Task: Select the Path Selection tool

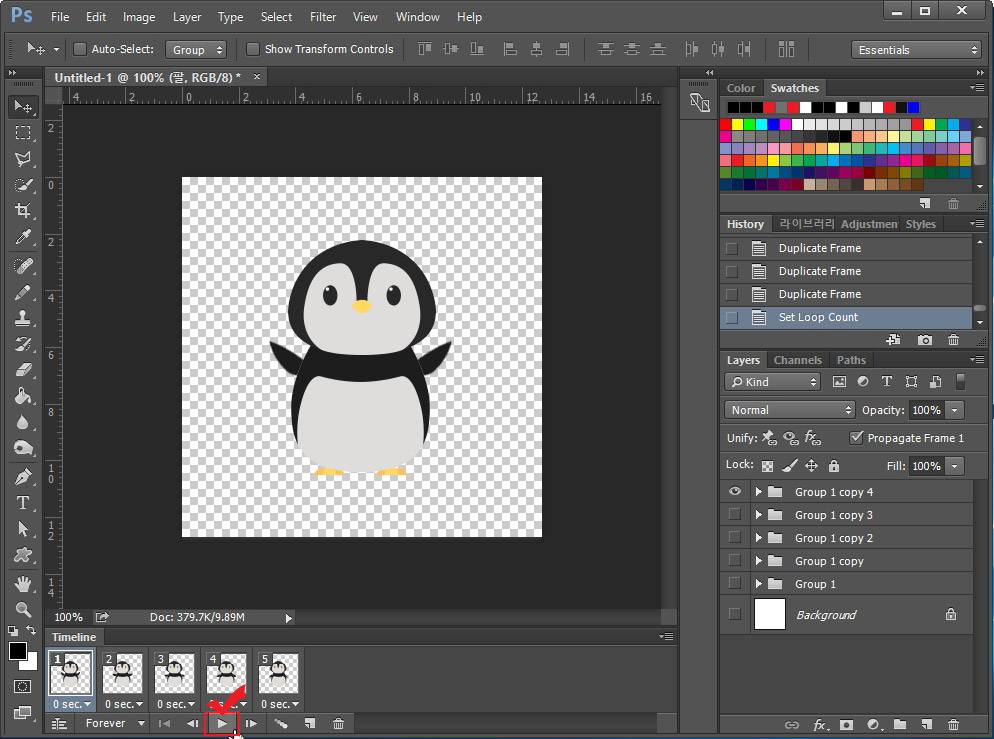Action: pos(23,529)
